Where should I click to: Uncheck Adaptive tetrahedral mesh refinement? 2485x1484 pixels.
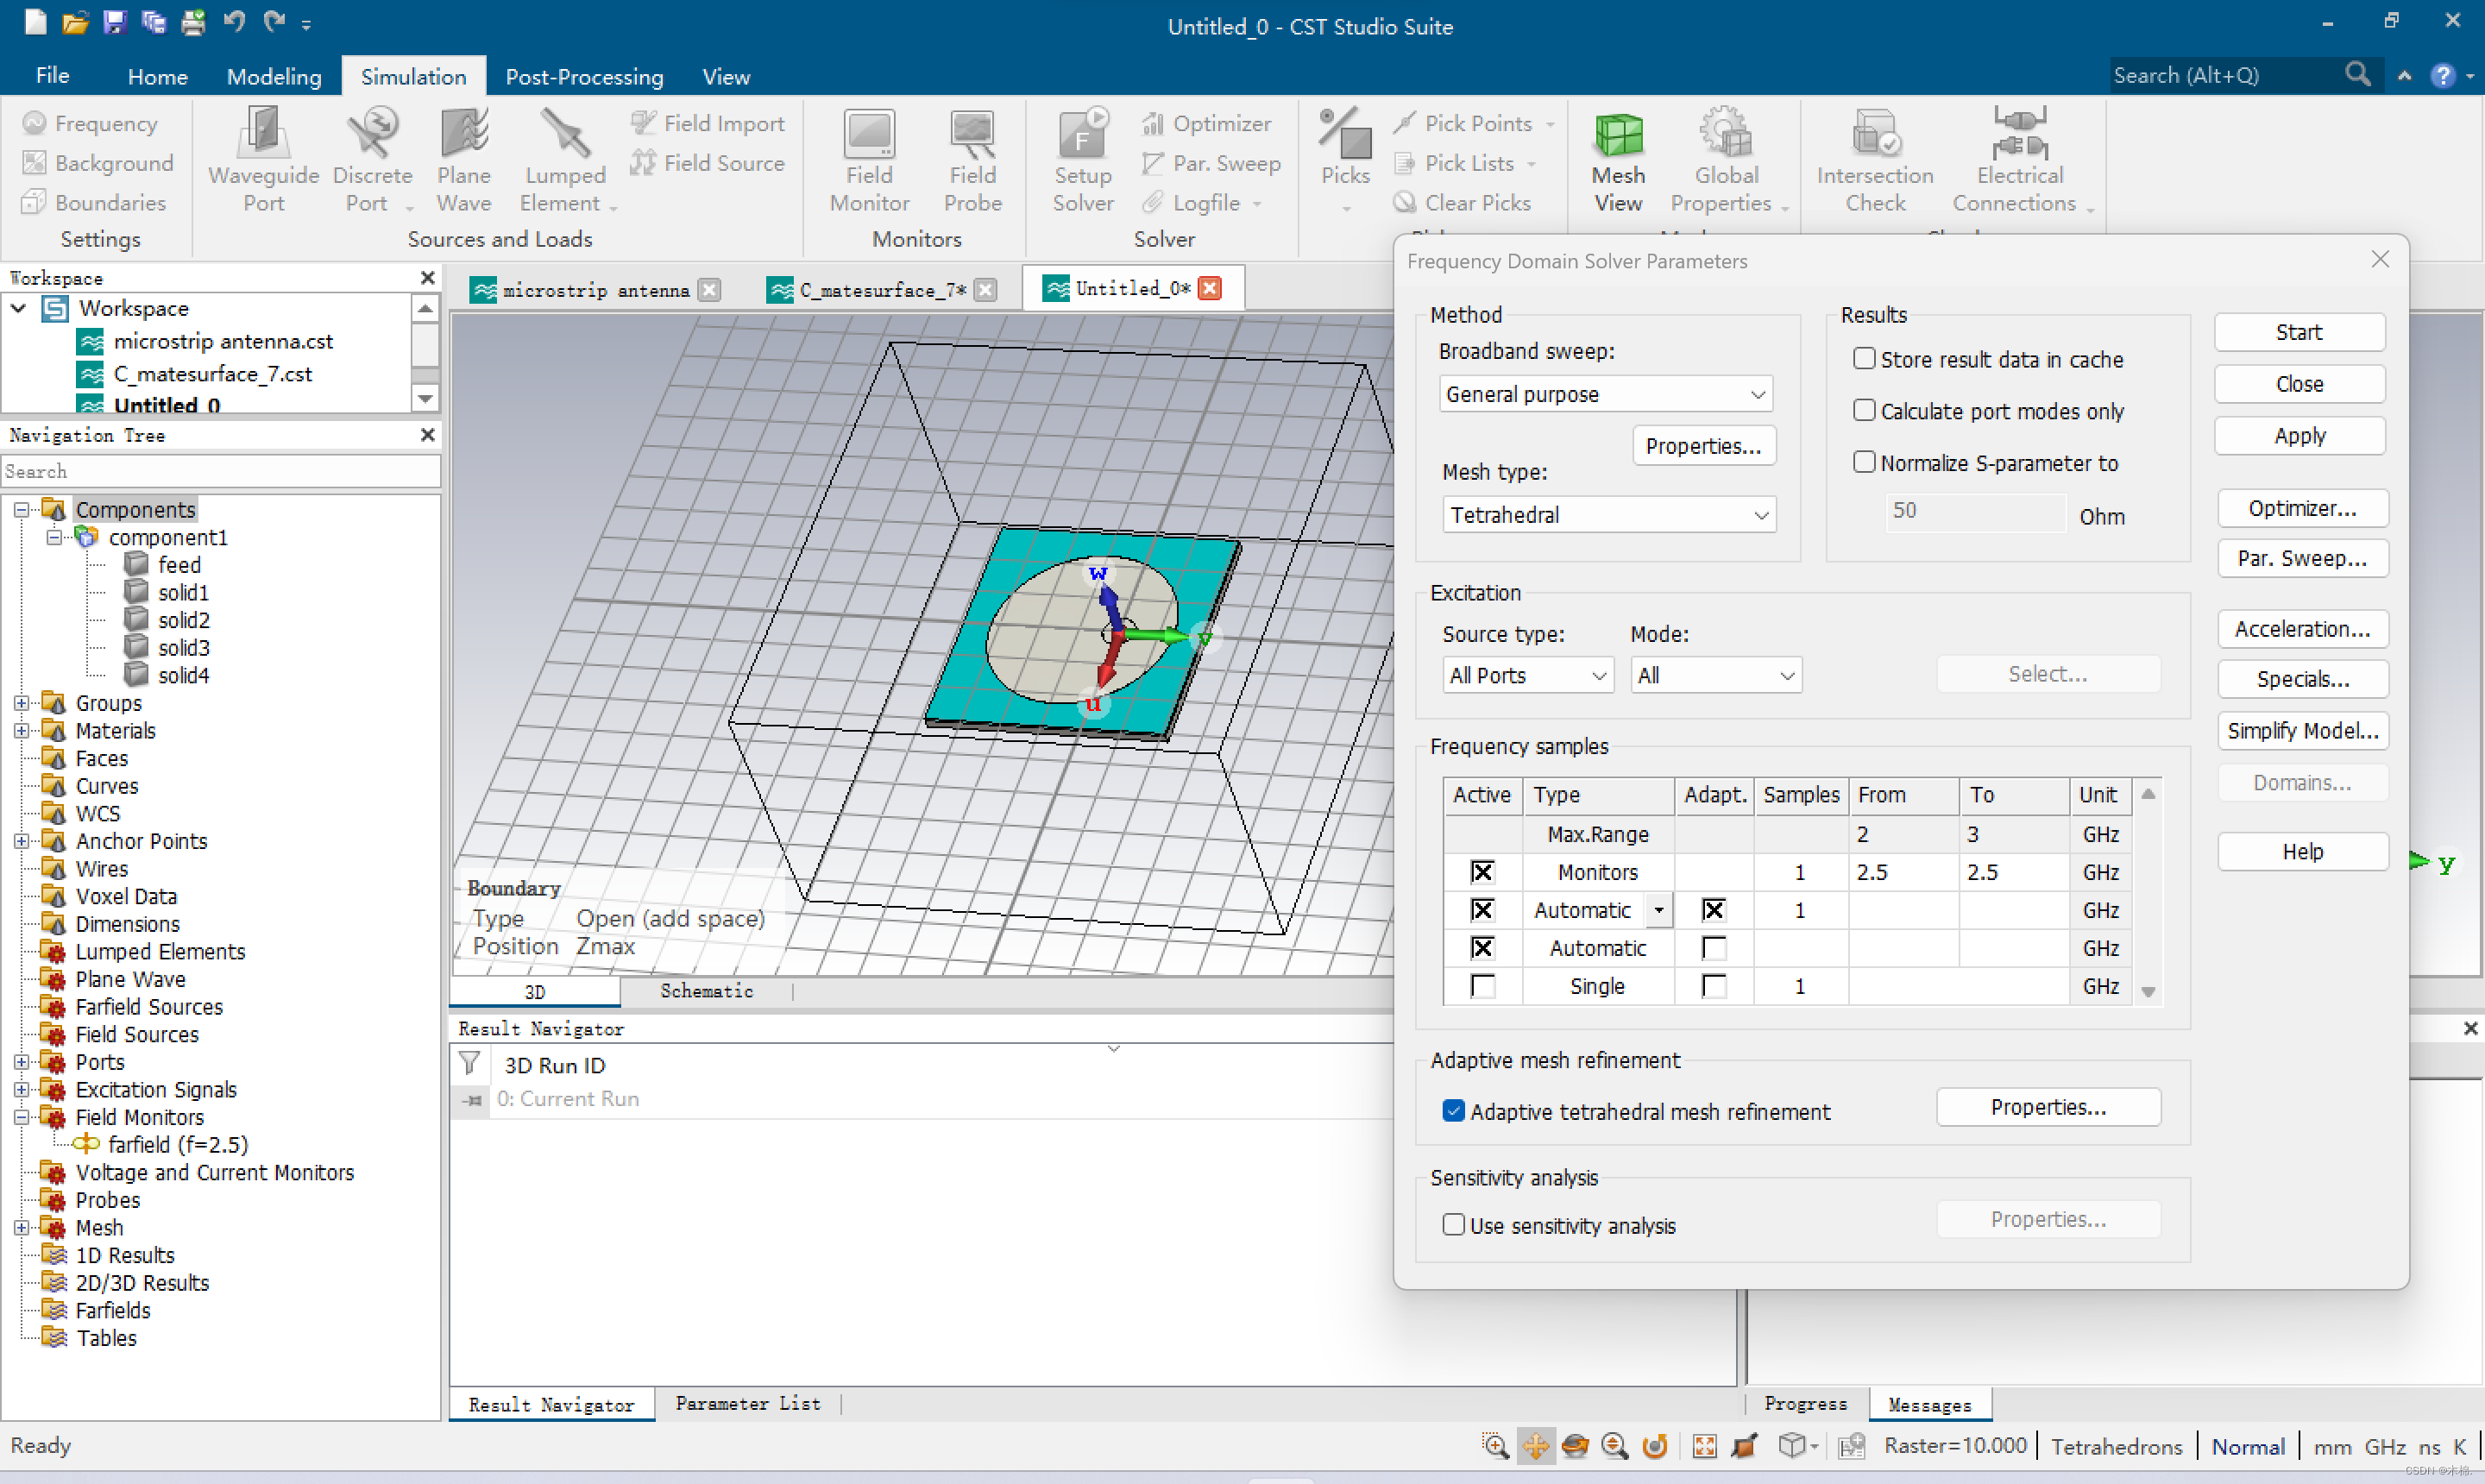click(x=1454, y=1111)
